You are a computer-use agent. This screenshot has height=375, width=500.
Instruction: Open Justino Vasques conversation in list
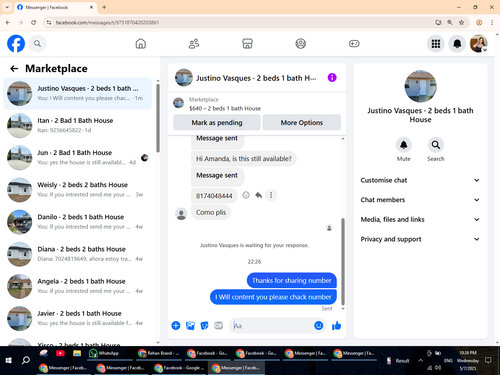[x=77, y=93]
